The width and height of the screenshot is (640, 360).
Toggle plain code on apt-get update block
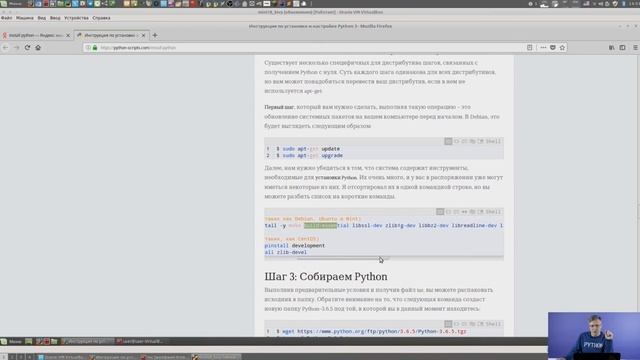click(x=457, y=141)
